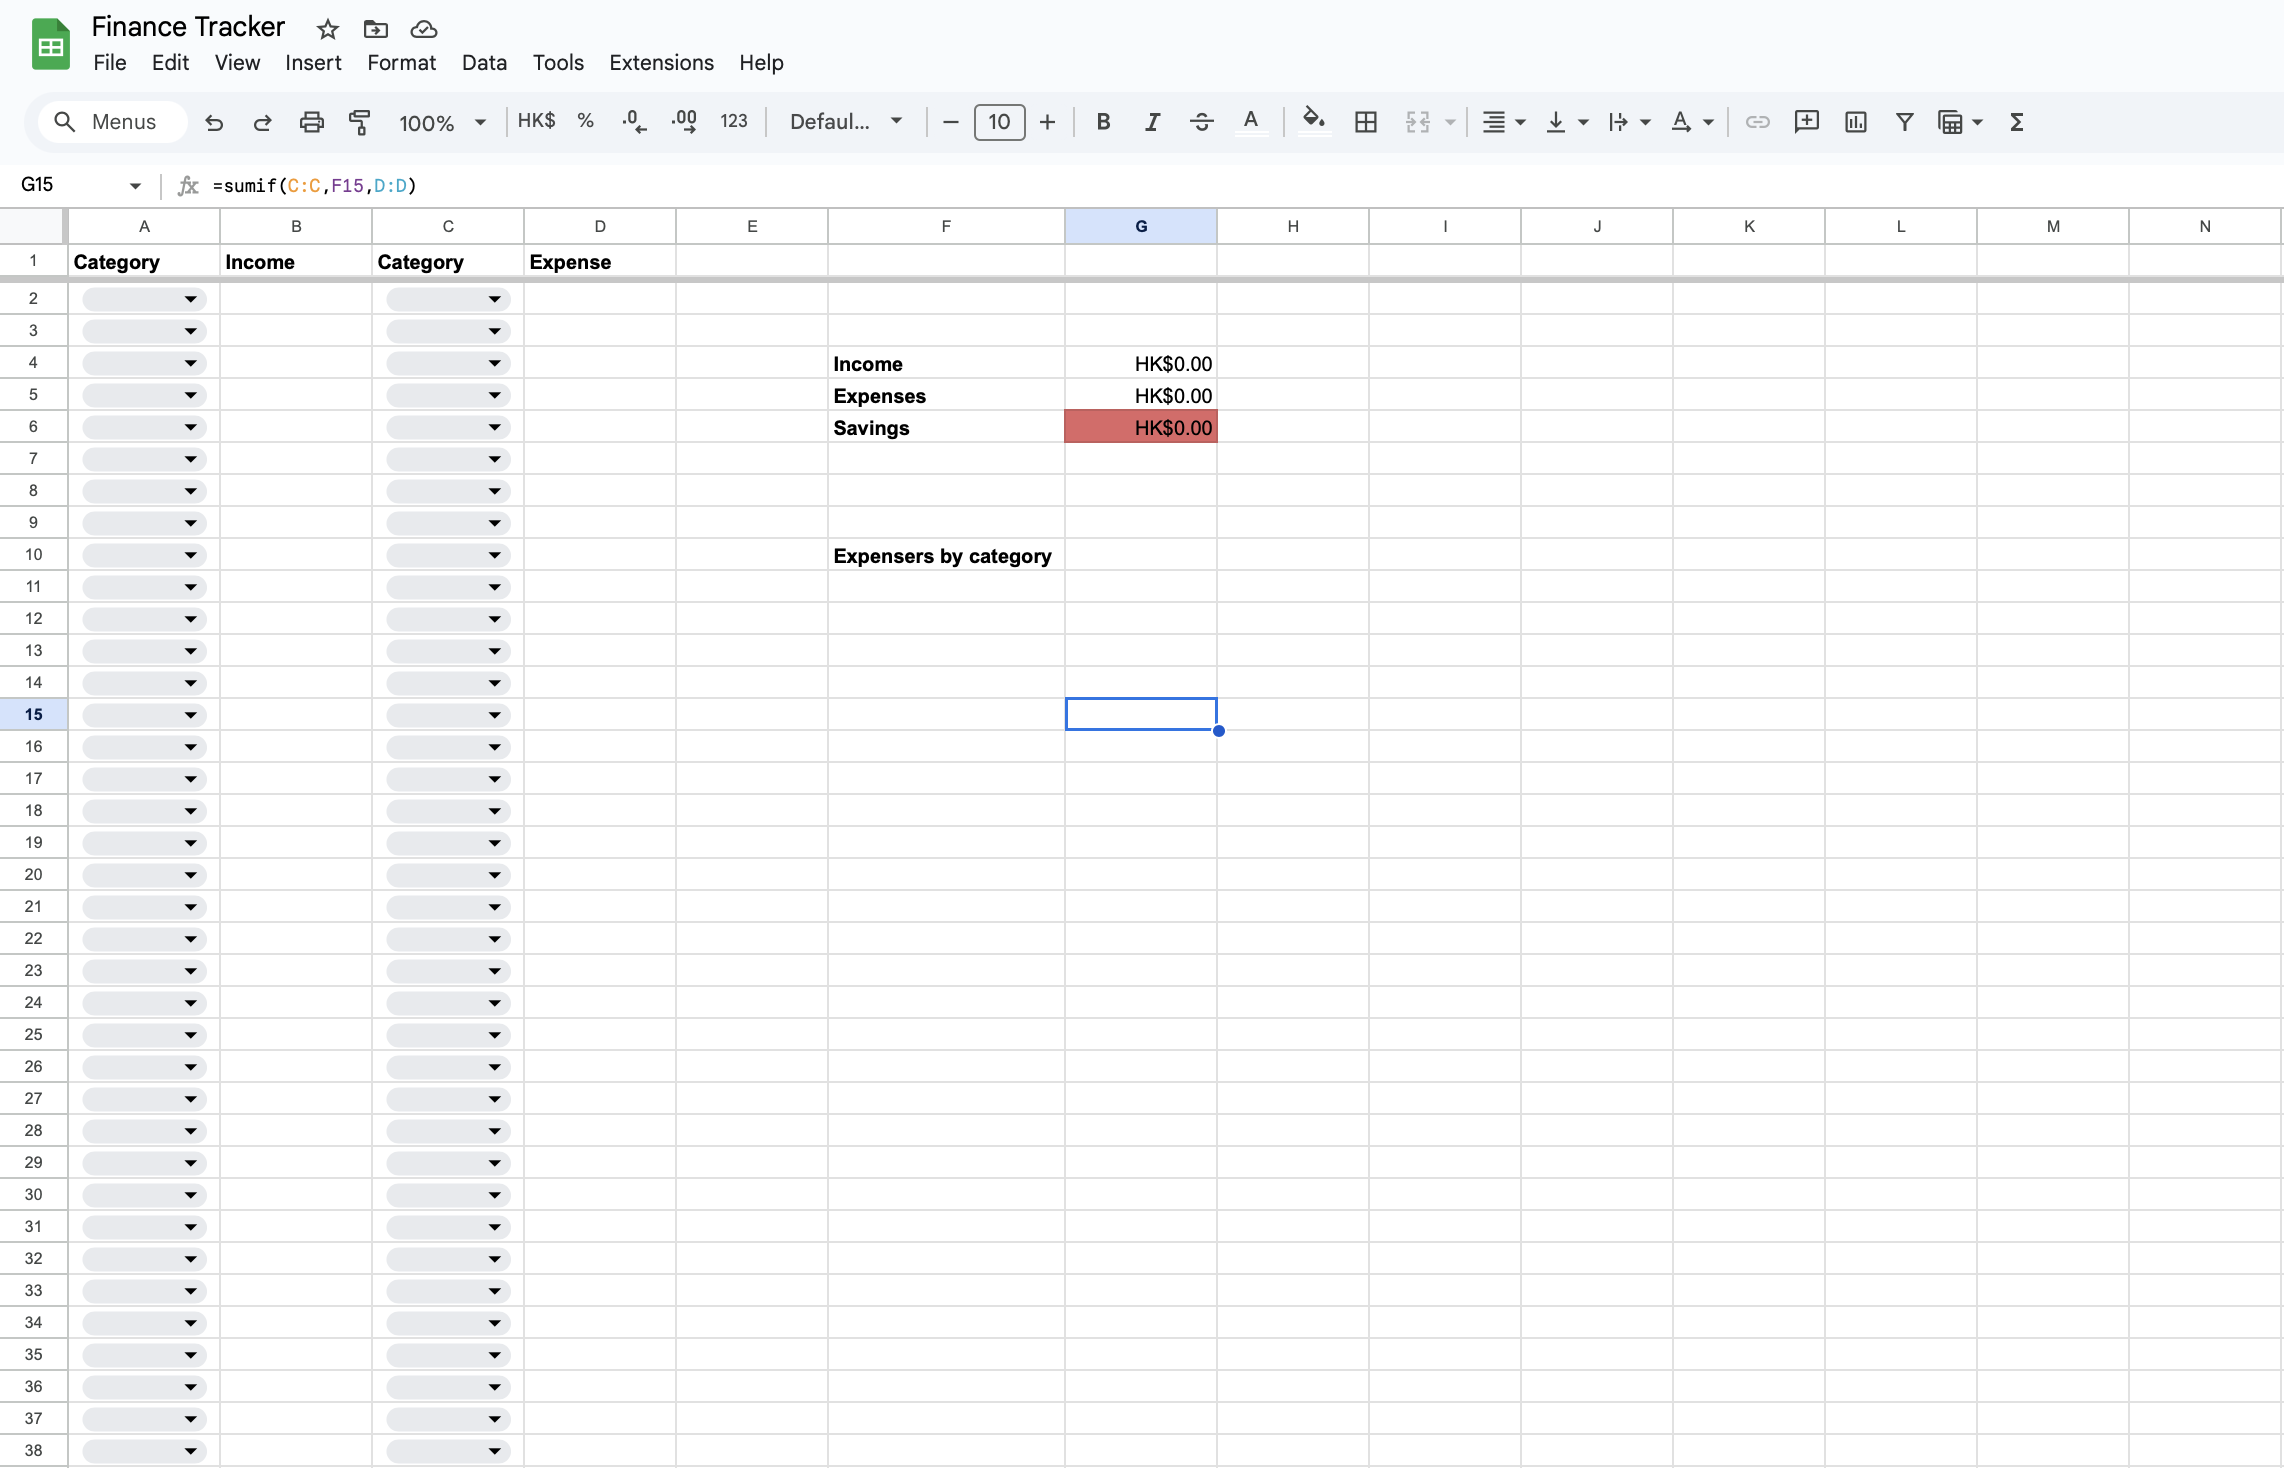Open the View menu
Viewport: 2284px width, 1468px height.
click(237, 63)
